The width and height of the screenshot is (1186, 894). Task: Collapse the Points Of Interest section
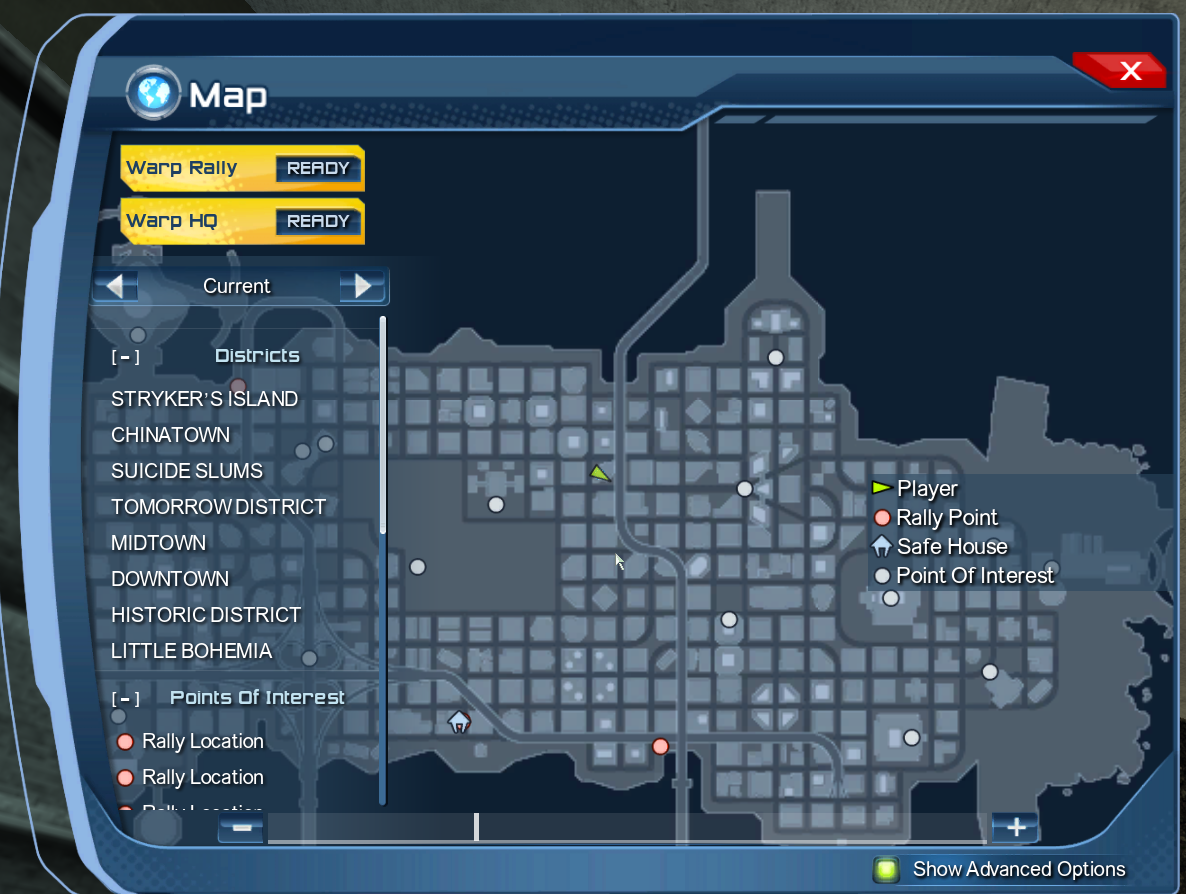126,698
